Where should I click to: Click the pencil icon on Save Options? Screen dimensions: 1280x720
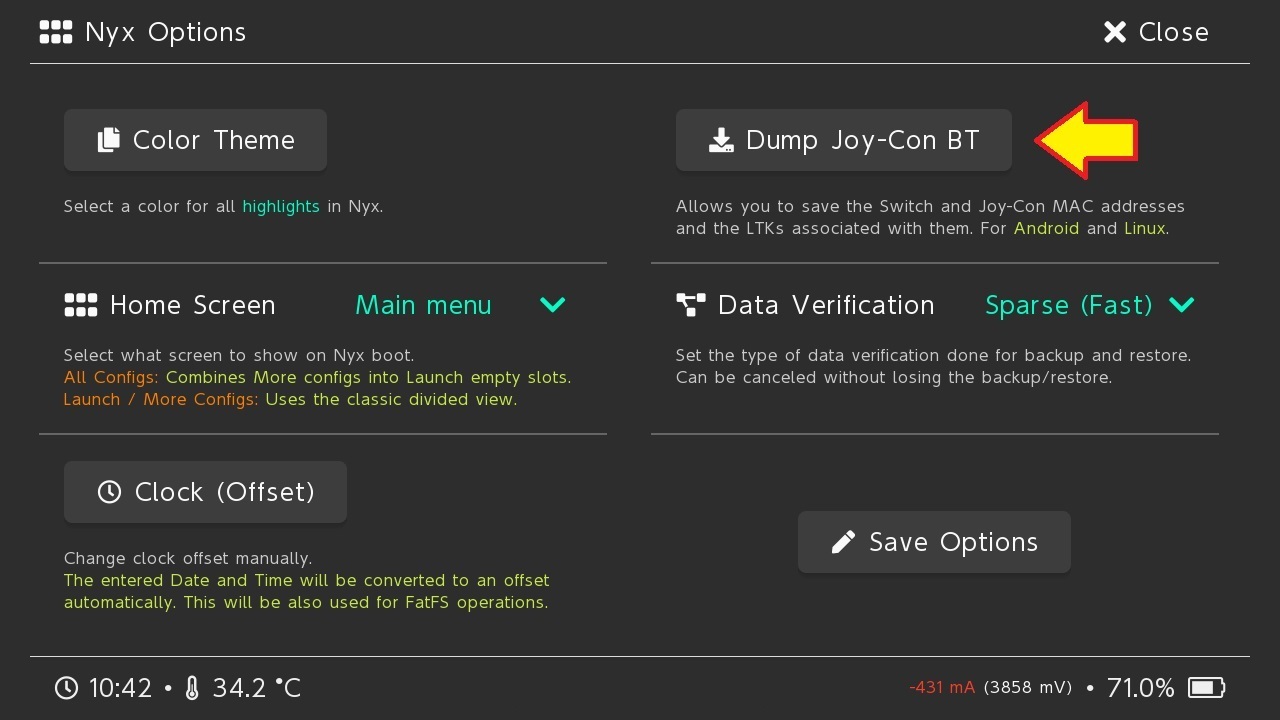(843, 542)
